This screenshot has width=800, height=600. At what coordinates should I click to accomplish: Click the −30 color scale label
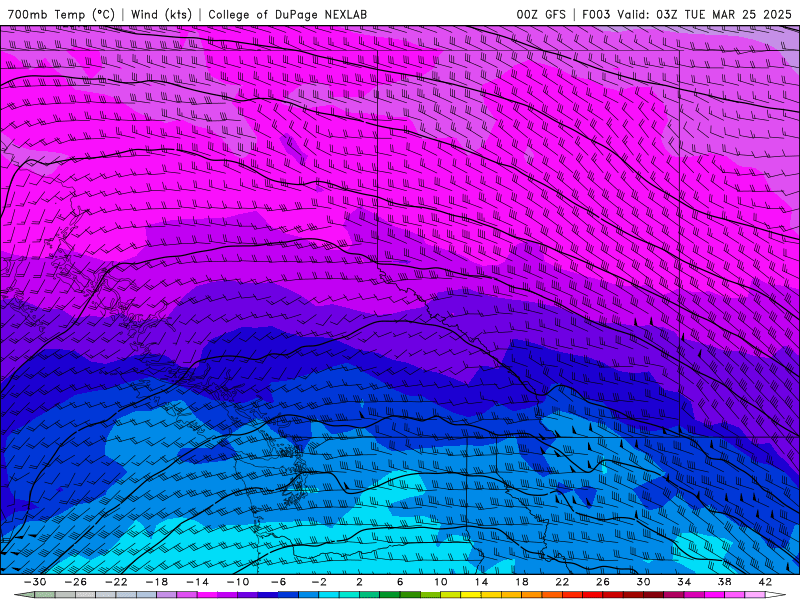(x=35, y=582)
